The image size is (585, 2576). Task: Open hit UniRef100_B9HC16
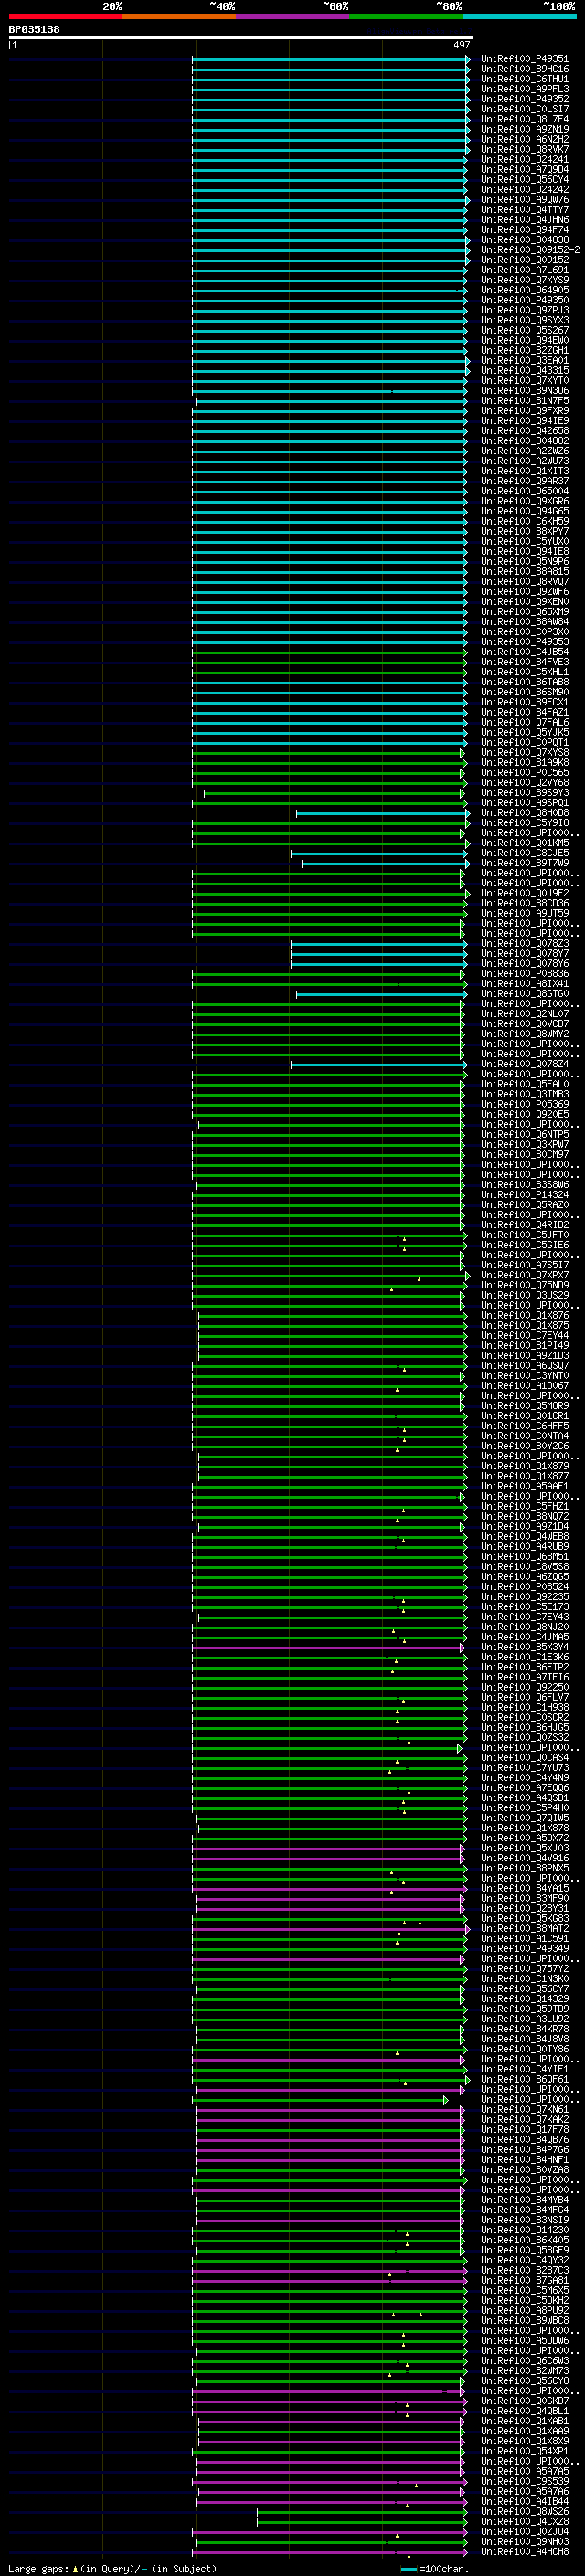pos(524,69)
